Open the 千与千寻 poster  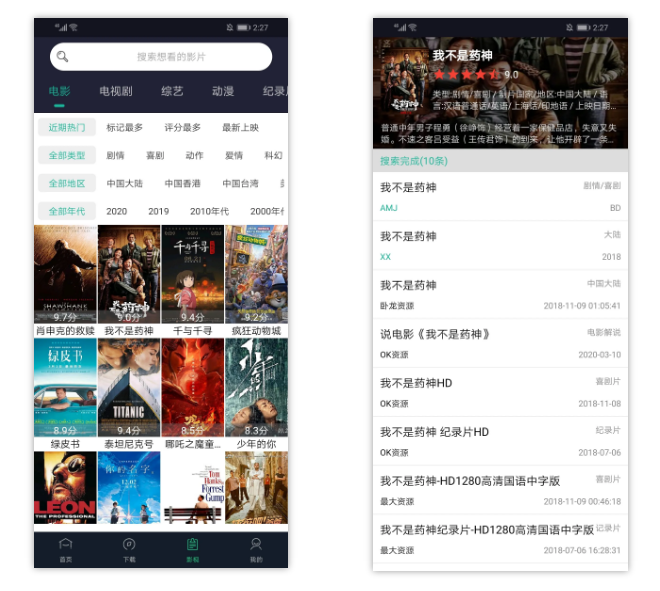tap(193, 274)
